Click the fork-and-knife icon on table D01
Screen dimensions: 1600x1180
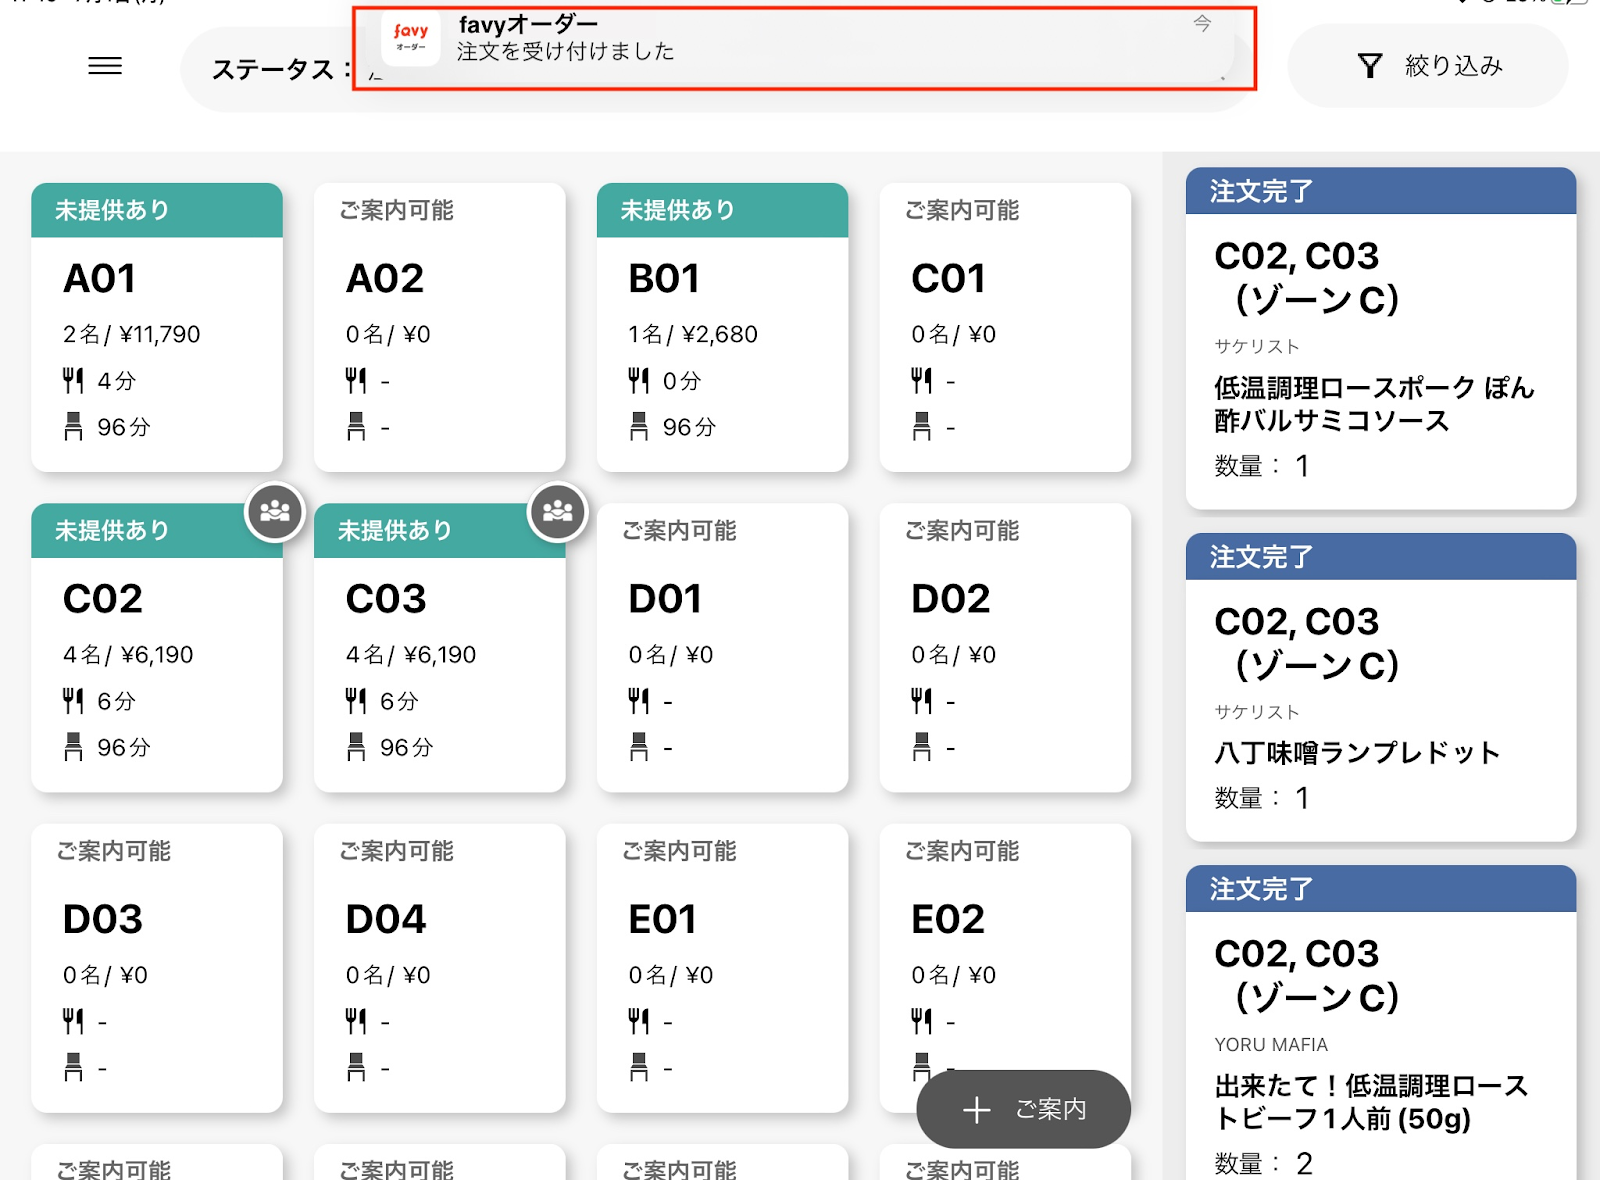[639, 701]
